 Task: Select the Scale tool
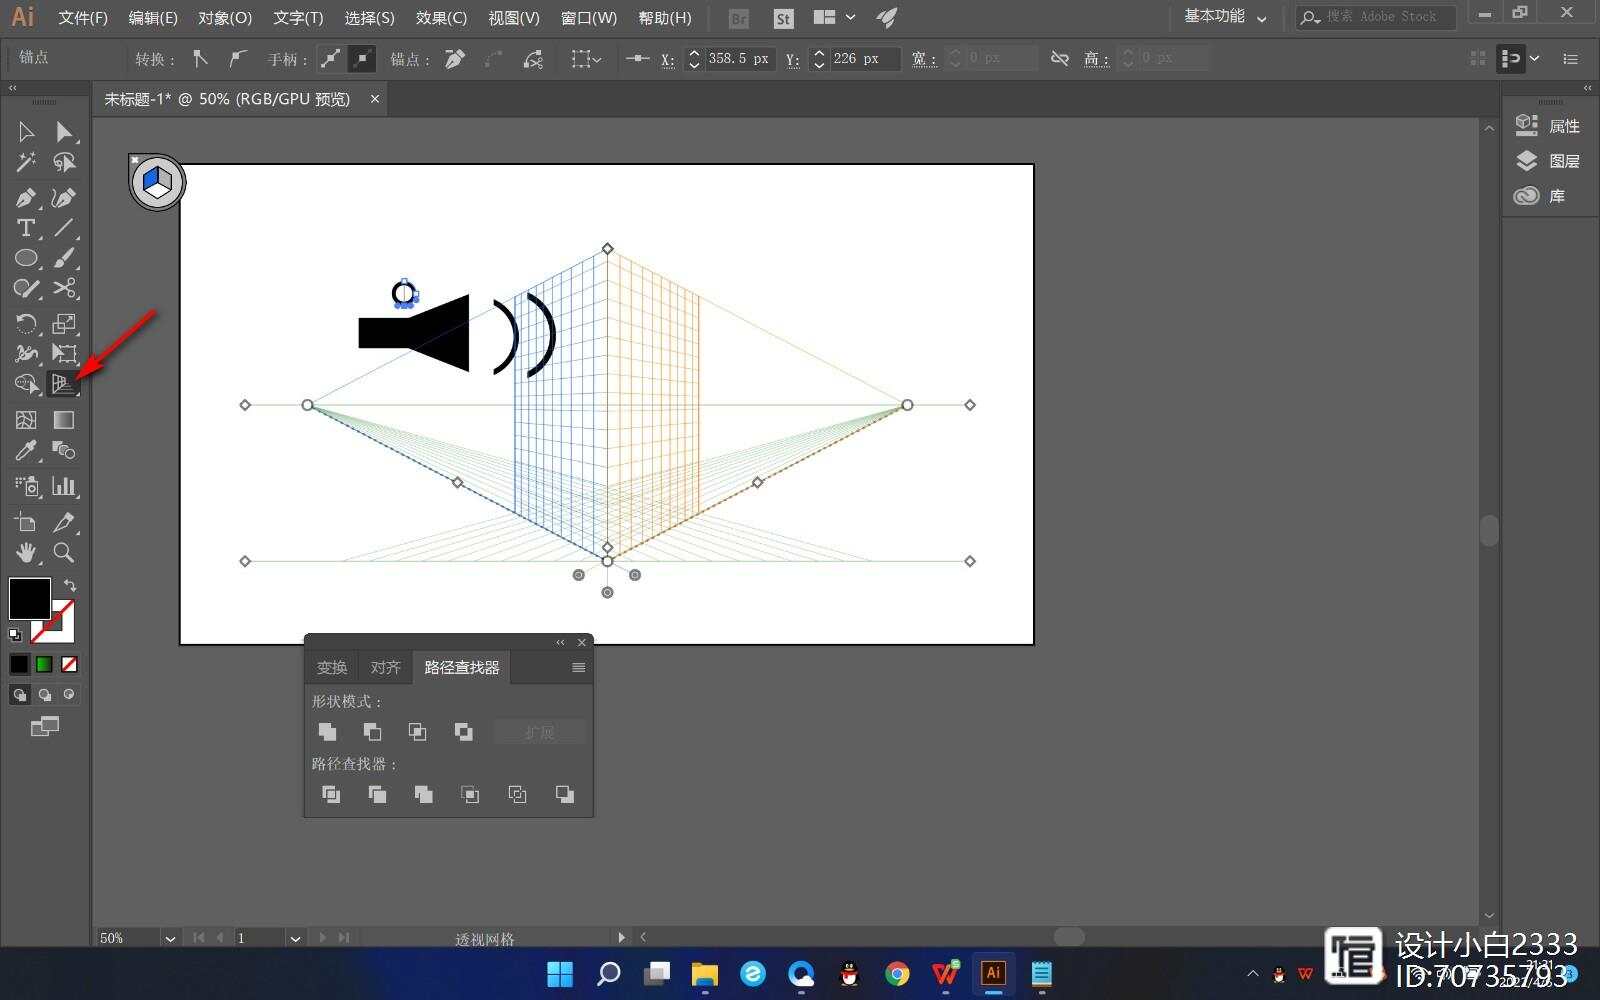click(x=64, y=324)
